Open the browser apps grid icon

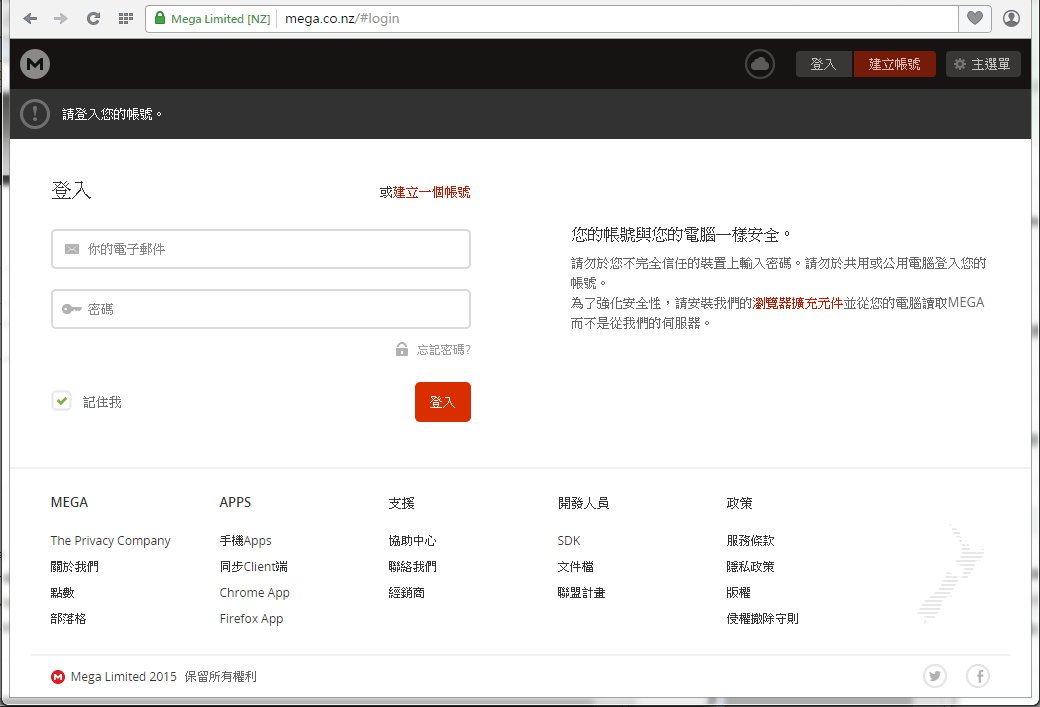125,19
